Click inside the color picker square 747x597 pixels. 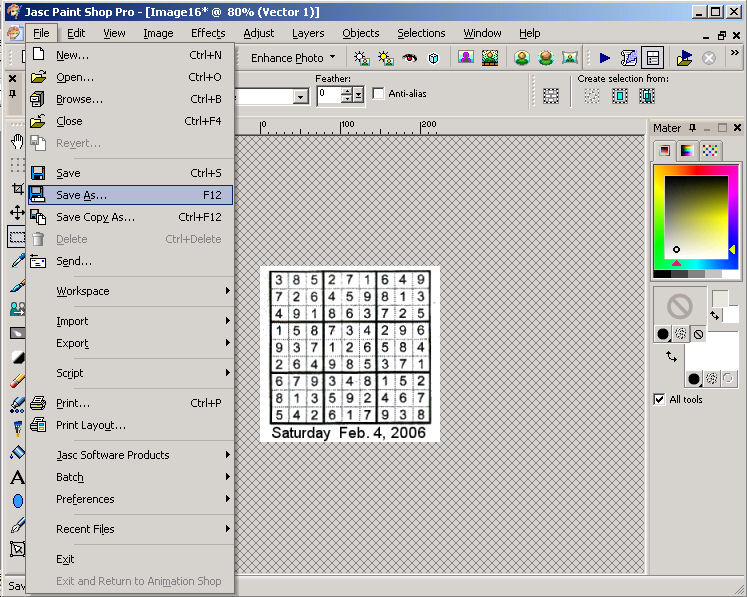[x=695, y=215]
